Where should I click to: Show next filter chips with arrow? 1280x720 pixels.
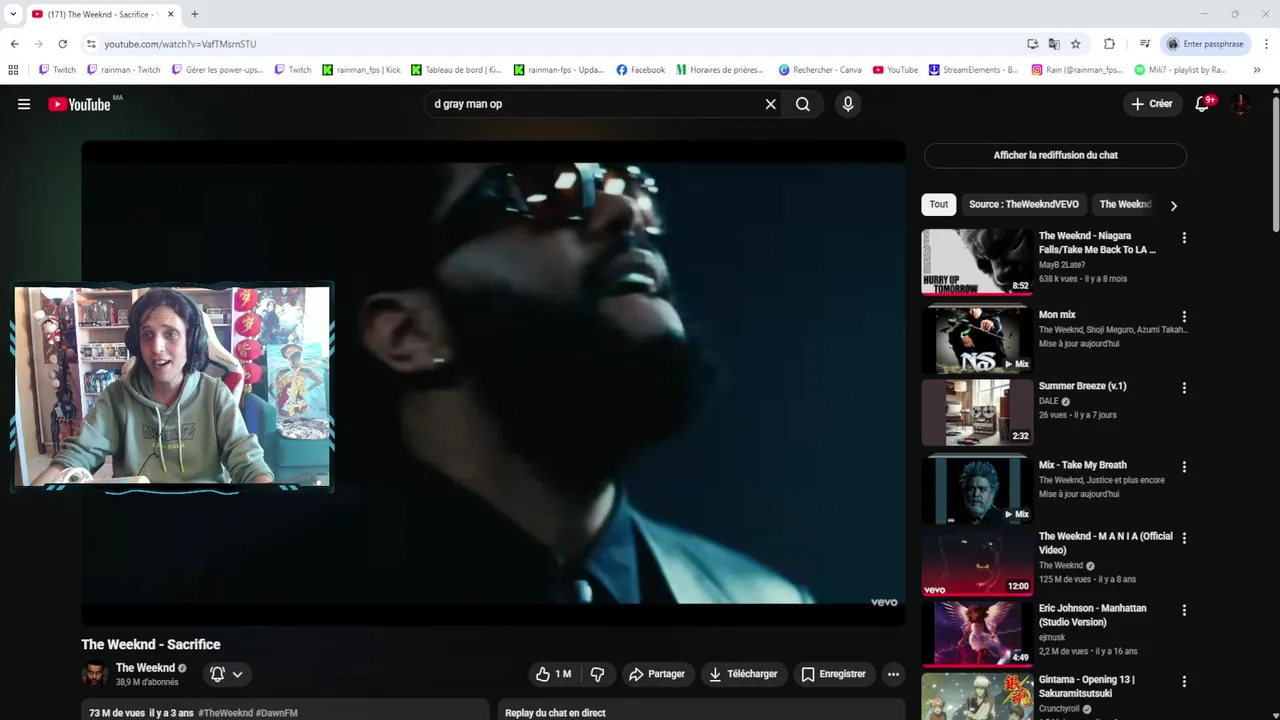pyautogui.click(x=1174, y=205)
